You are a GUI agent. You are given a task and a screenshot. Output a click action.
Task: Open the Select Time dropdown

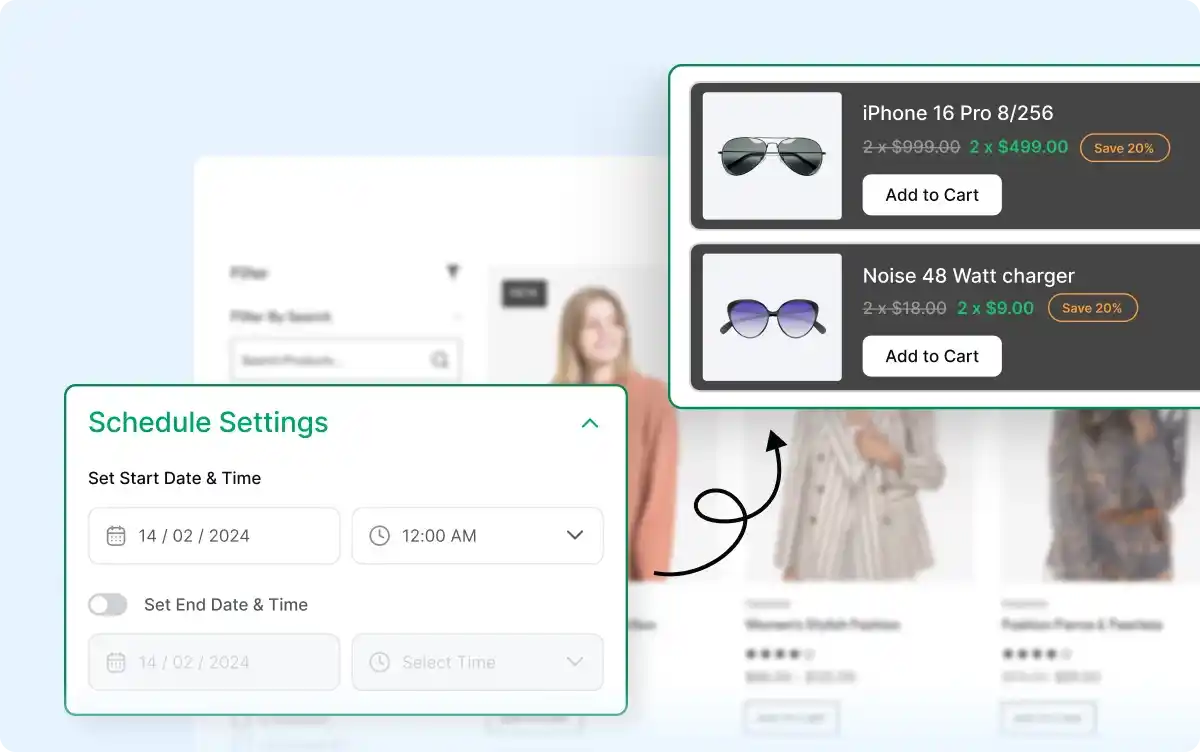tap(575, 662)
